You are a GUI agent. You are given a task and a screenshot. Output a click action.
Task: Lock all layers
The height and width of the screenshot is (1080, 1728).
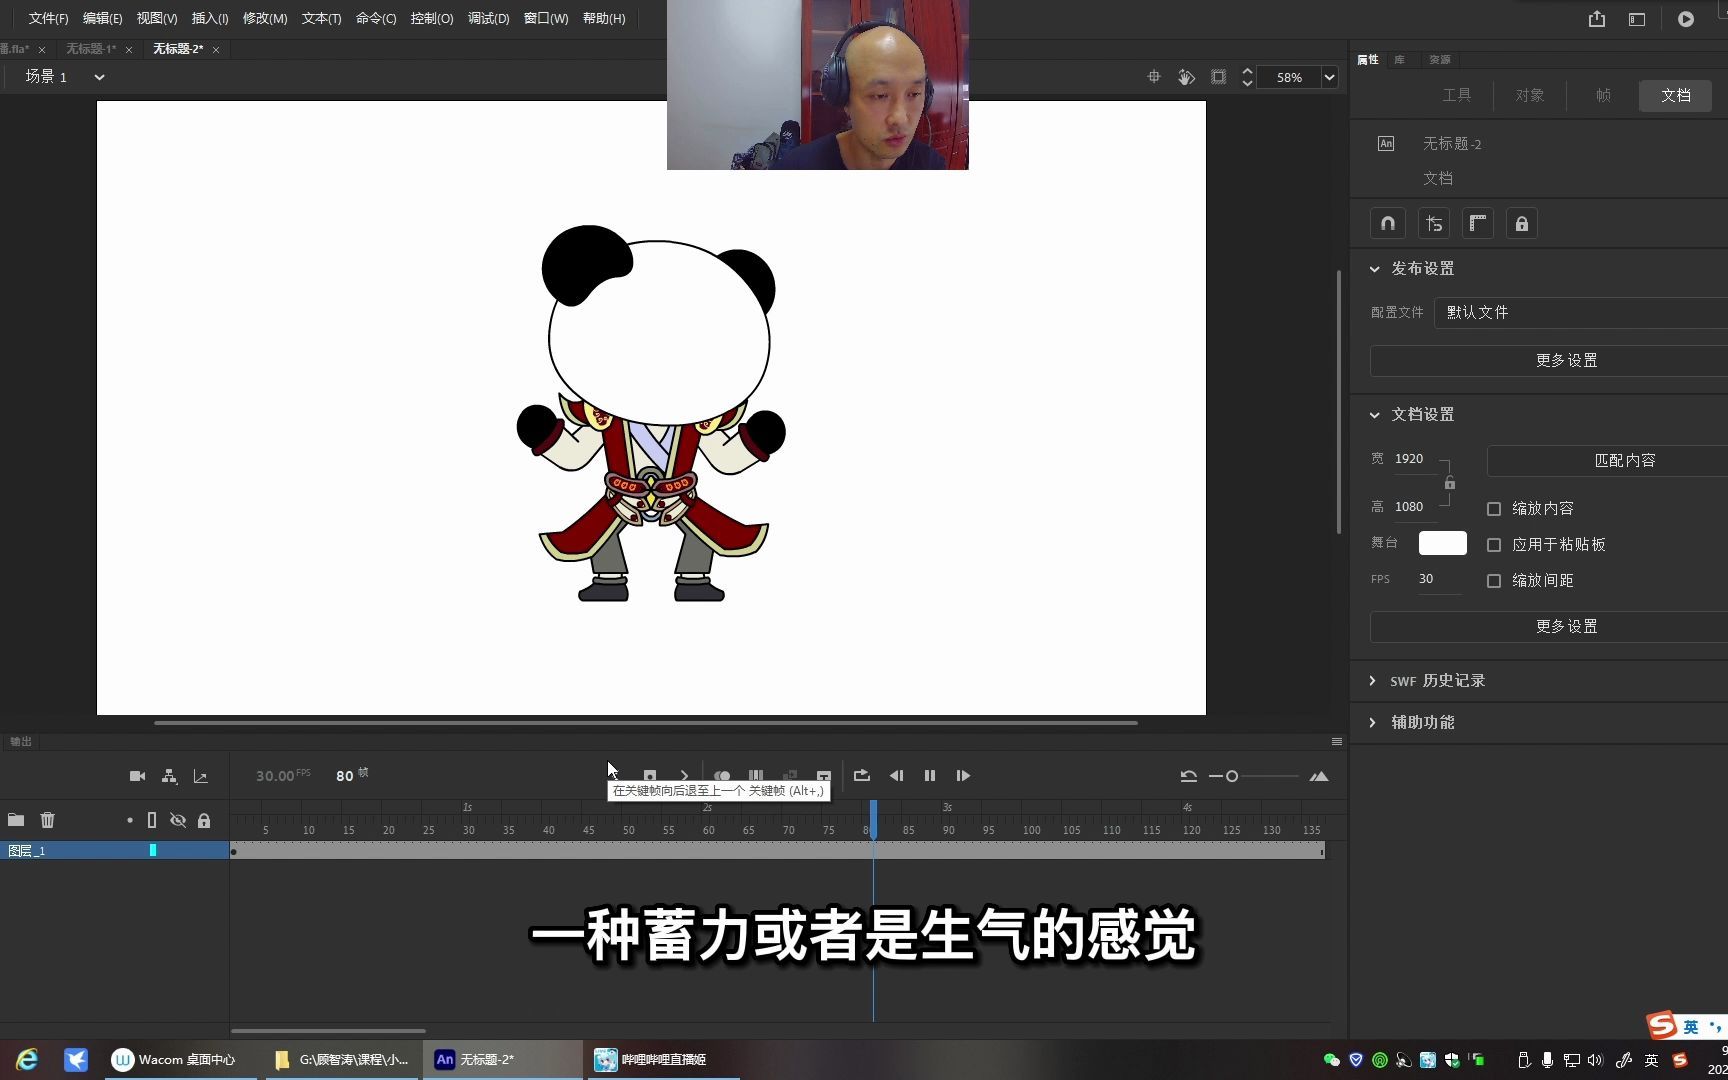(x=204, y=820)
